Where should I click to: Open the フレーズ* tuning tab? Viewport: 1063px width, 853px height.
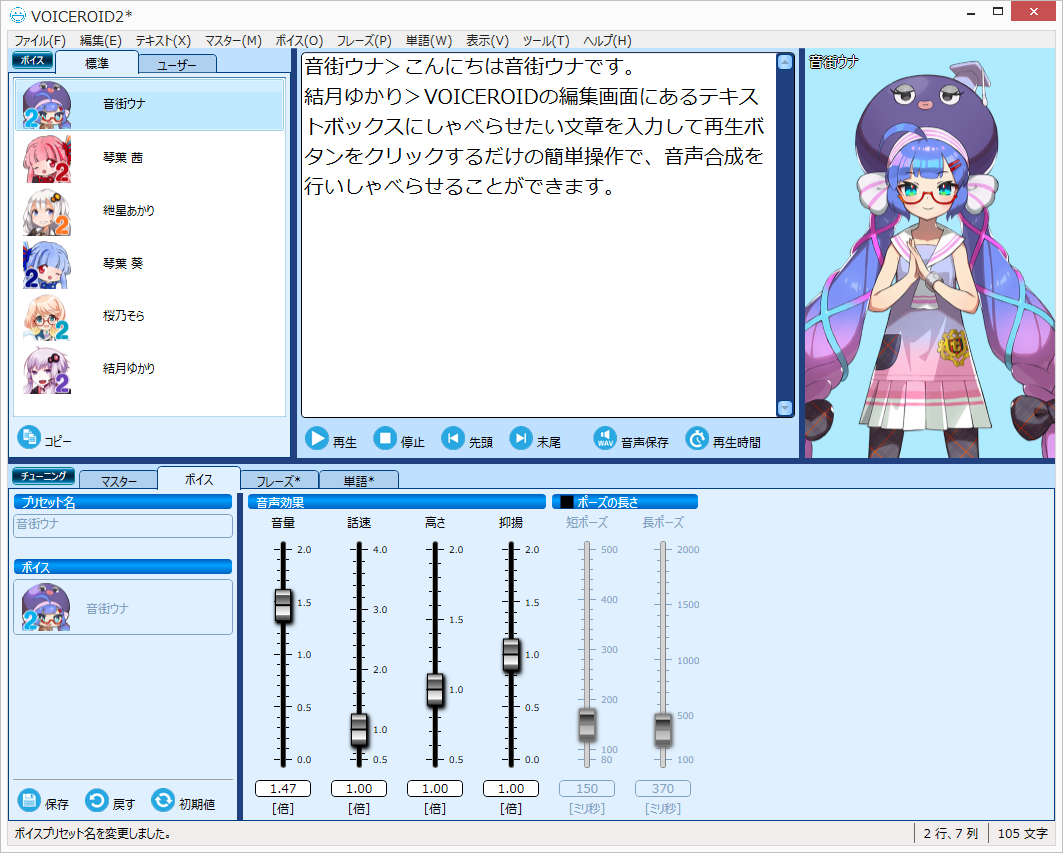tap(279, 481)
